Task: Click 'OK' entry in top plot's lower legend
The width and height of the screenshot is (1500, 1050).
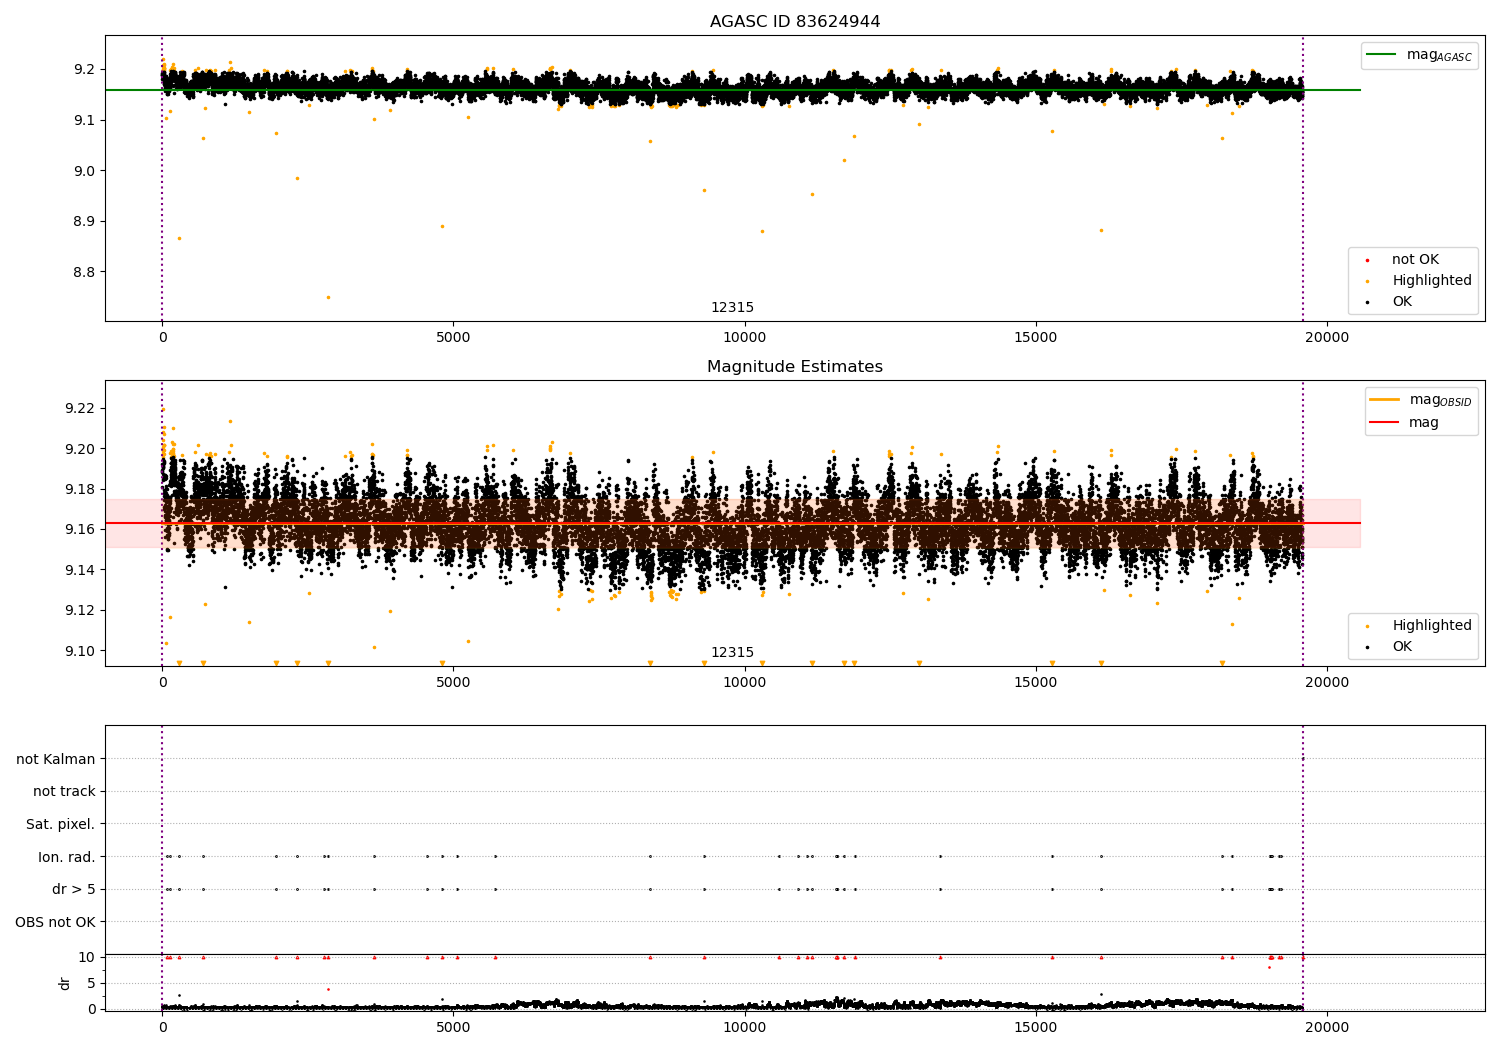Action: pyautogui.click(x=1402, y=302)
